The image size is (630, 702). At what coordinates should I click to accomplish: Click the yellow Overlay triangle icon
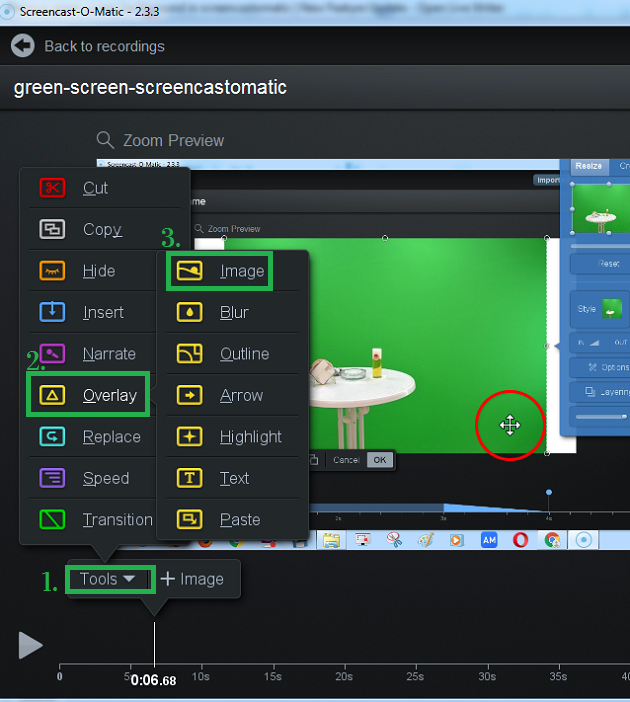52,395
